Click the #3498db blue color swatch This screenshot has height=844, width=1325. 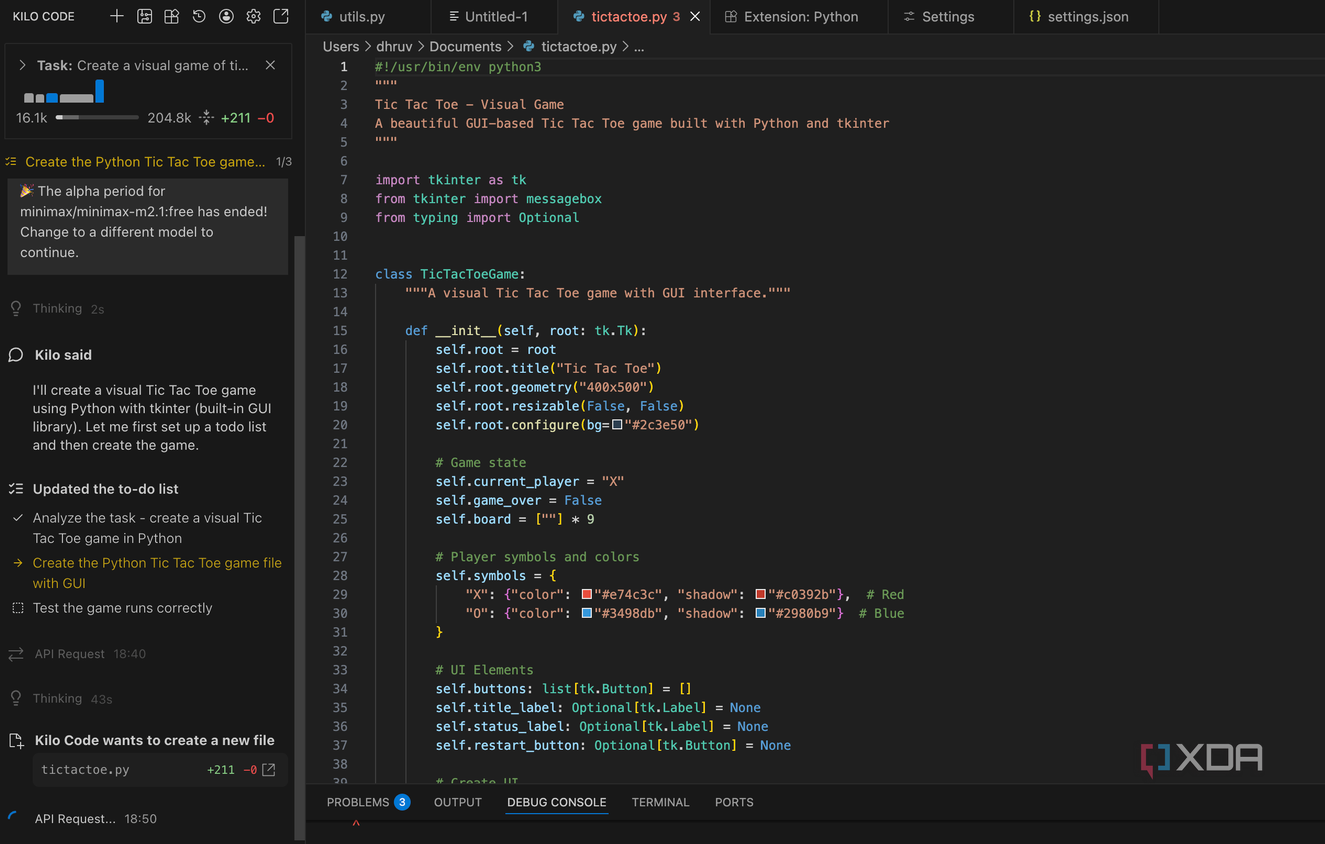587,613
